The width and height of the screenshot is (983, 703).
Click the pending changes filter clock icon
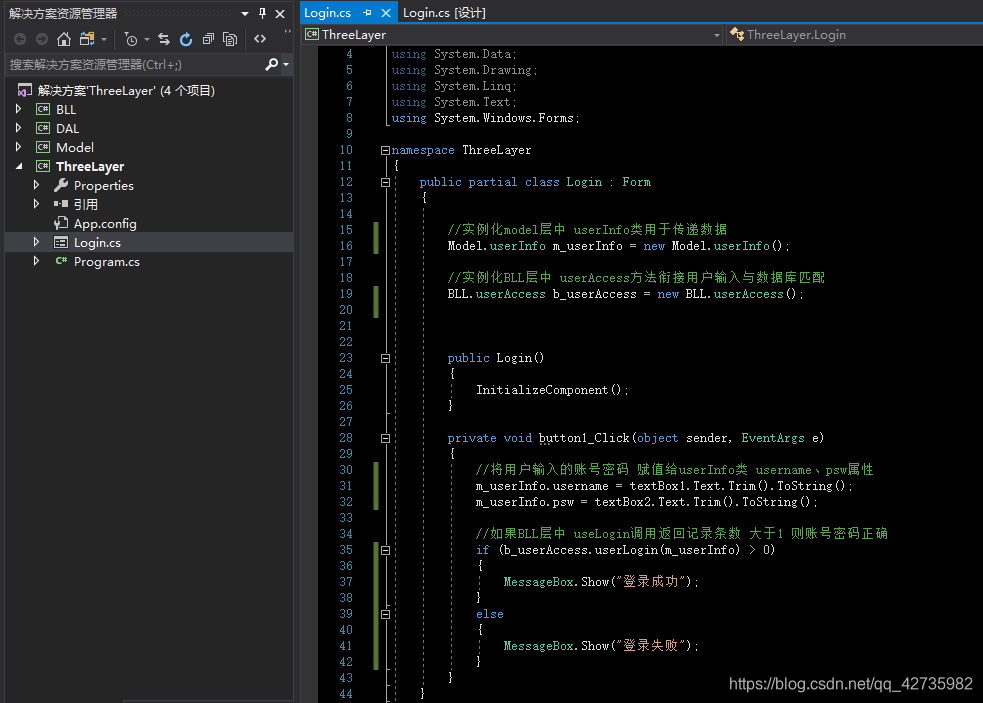click(x=130, y=40)
